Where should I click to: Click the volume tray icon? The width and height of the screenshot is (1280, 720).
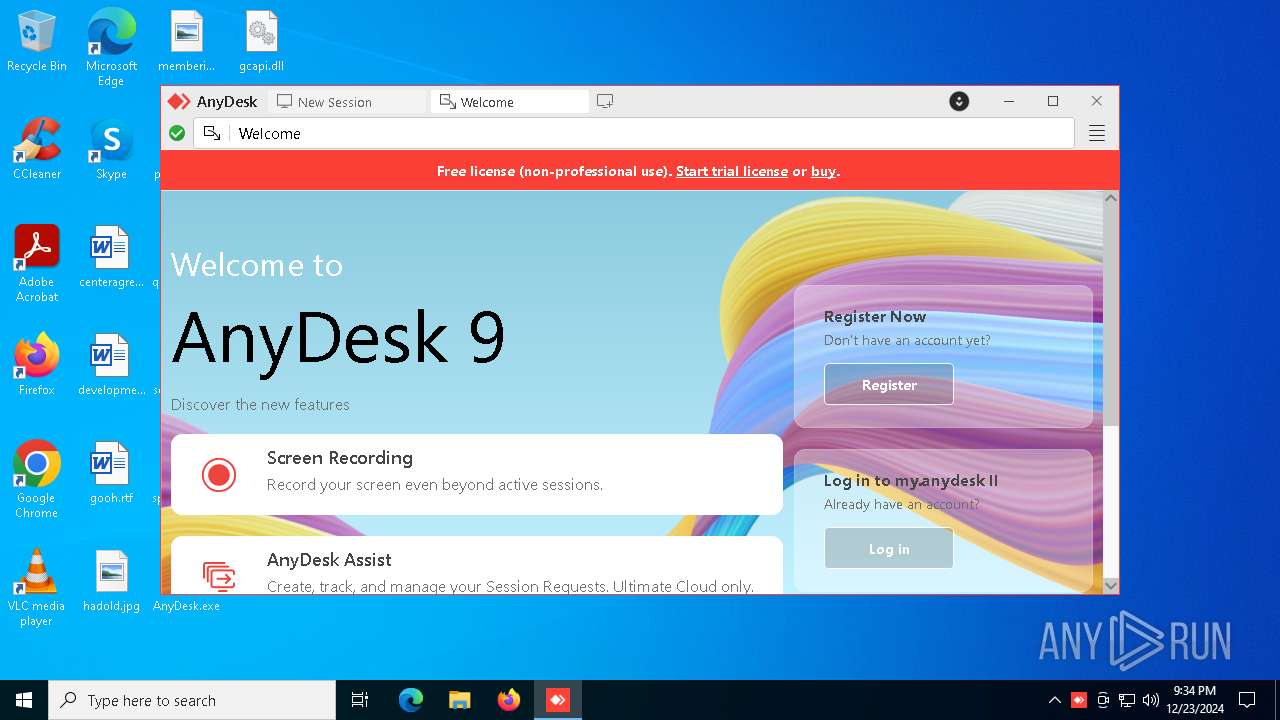tap(1151, 700)
